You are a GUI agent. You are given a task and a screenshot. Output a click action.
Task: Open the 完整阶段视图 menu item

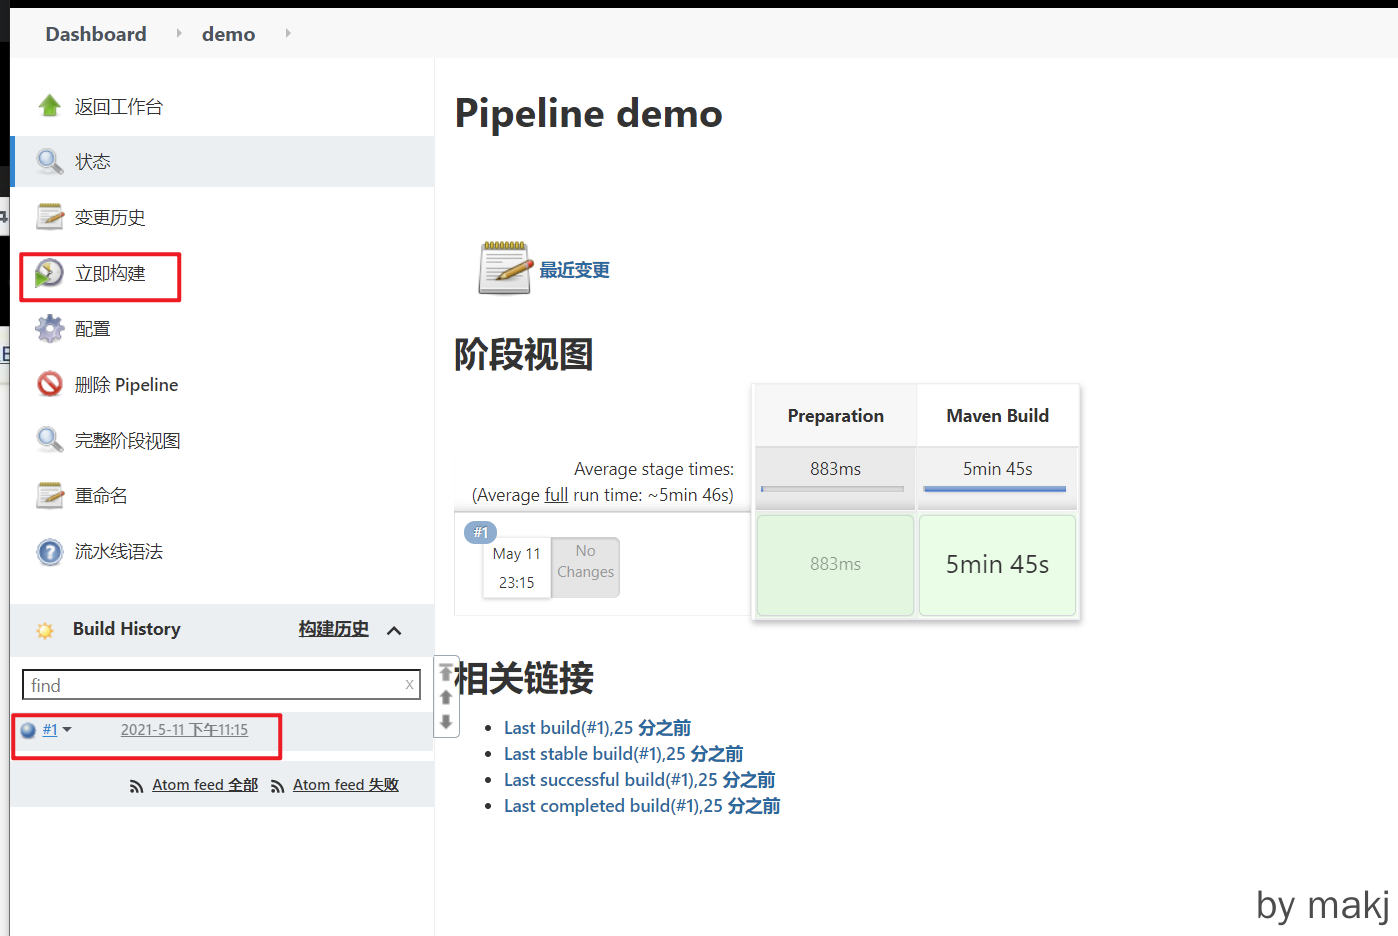tap(127, 441)
